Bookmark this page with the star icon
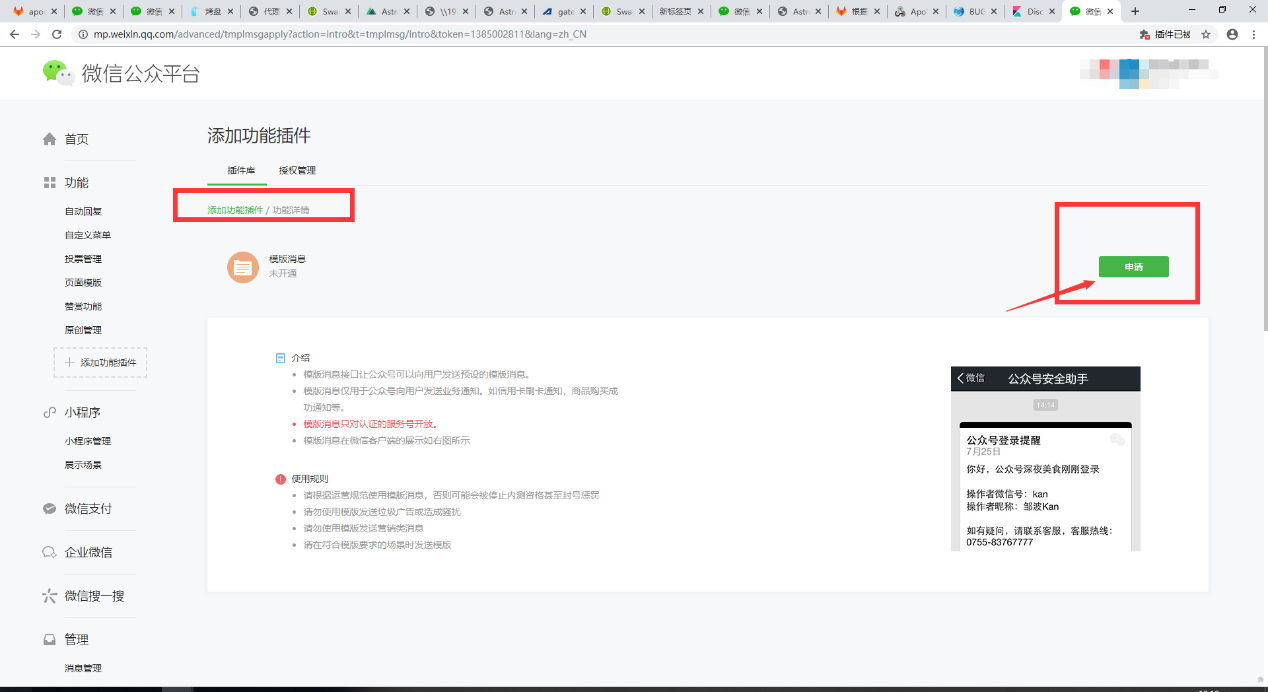Image resolution: width=1268 pixels, height=692 pixels. 1206,34
